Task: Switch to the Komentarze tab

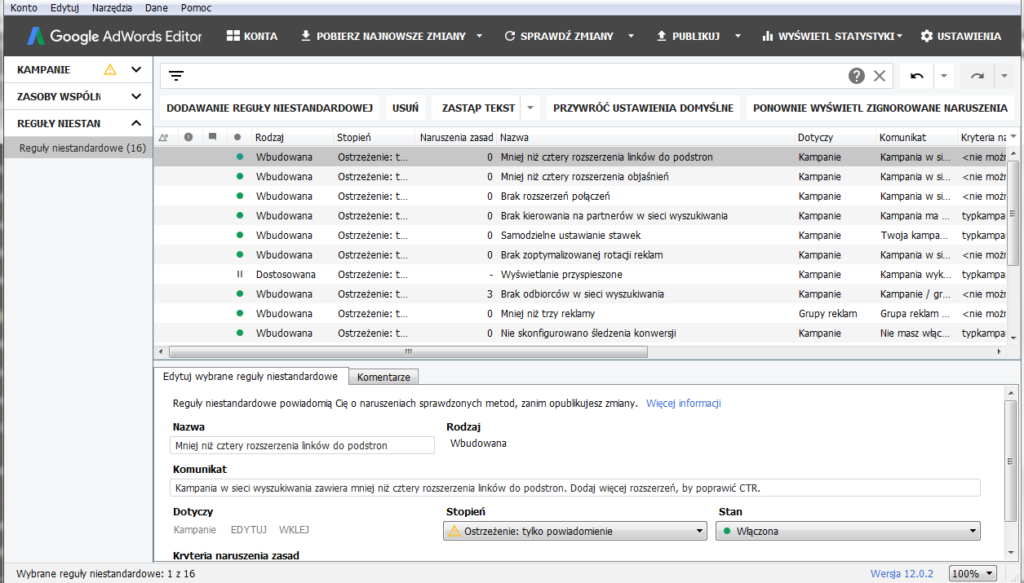Action: click(x=385, y=377)
